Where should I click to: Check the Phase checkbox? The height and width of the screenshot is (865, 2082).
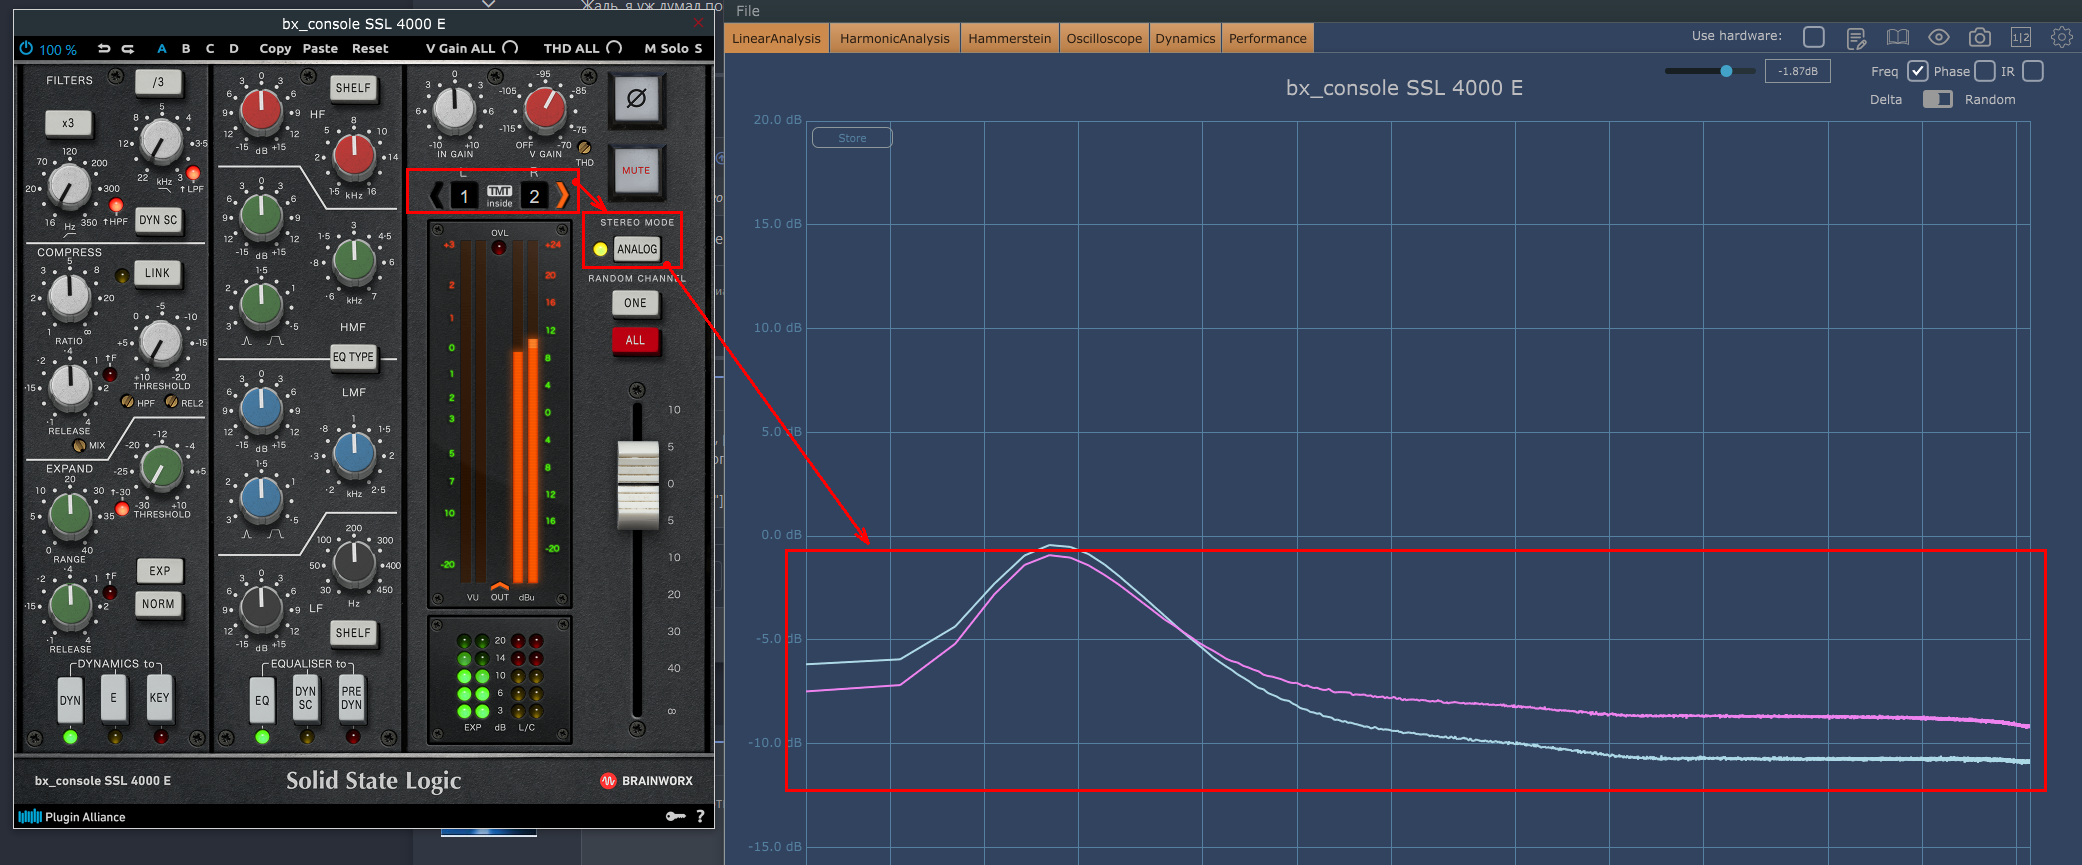click(x=1985, y=71)
